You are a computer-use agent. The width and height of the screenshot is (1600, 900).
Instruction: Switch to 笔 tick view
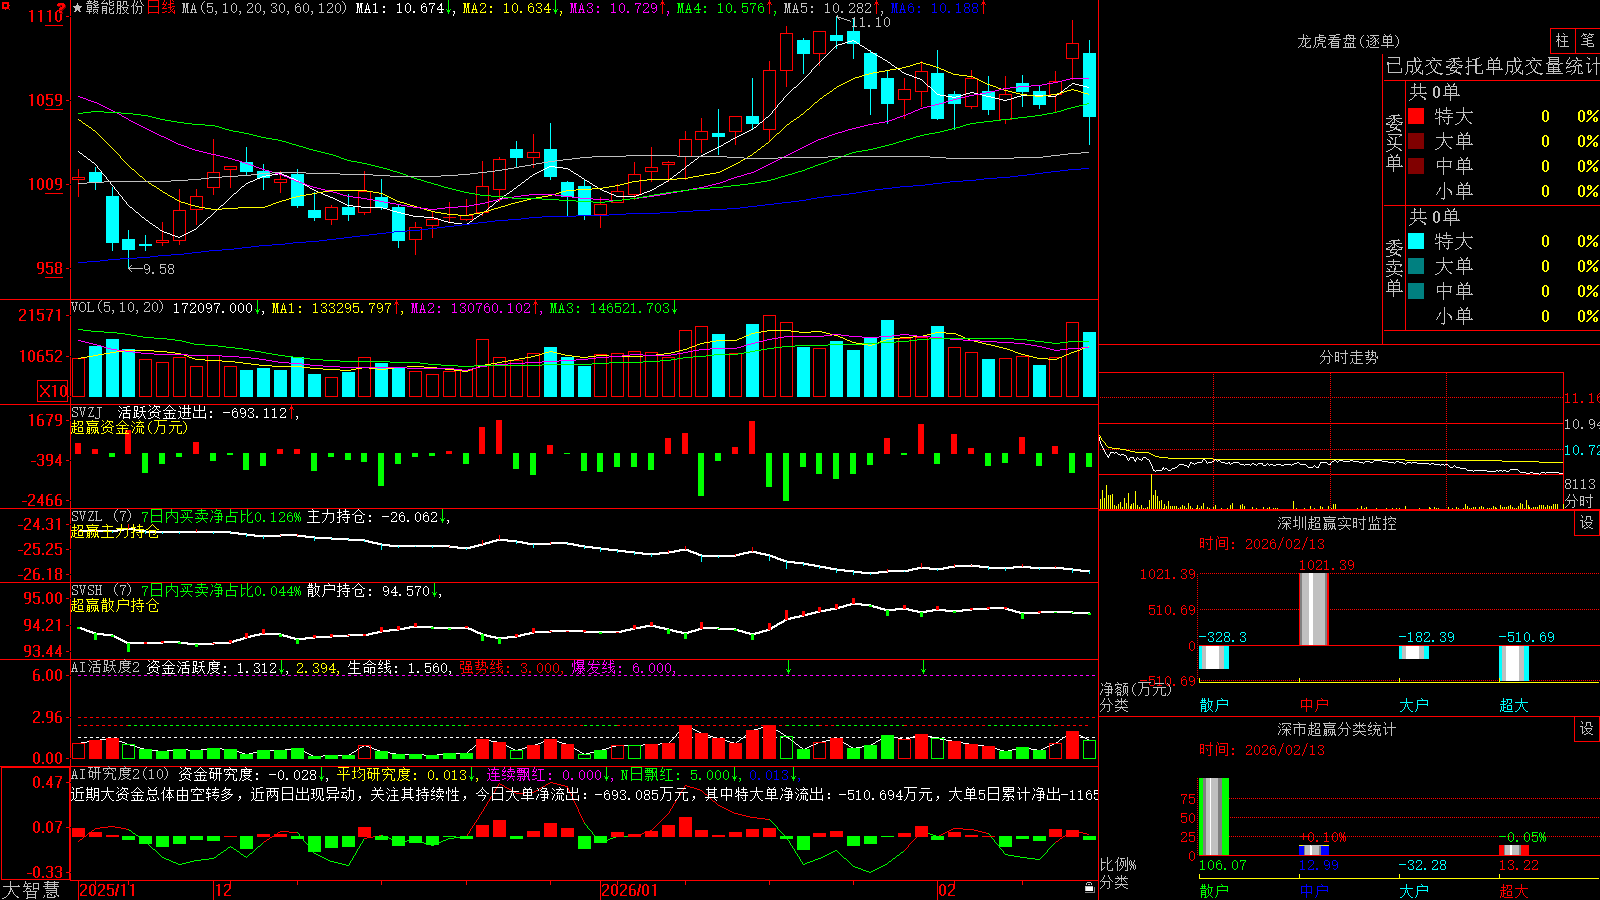click(x=1587, y=40)
